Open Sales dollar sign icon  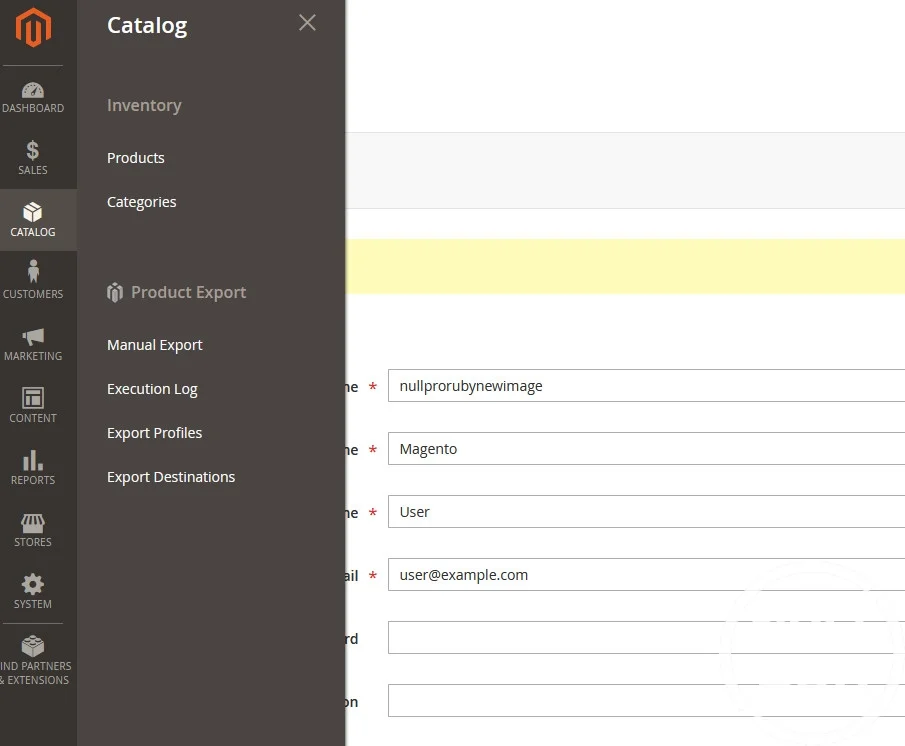(x=33, y=152)
